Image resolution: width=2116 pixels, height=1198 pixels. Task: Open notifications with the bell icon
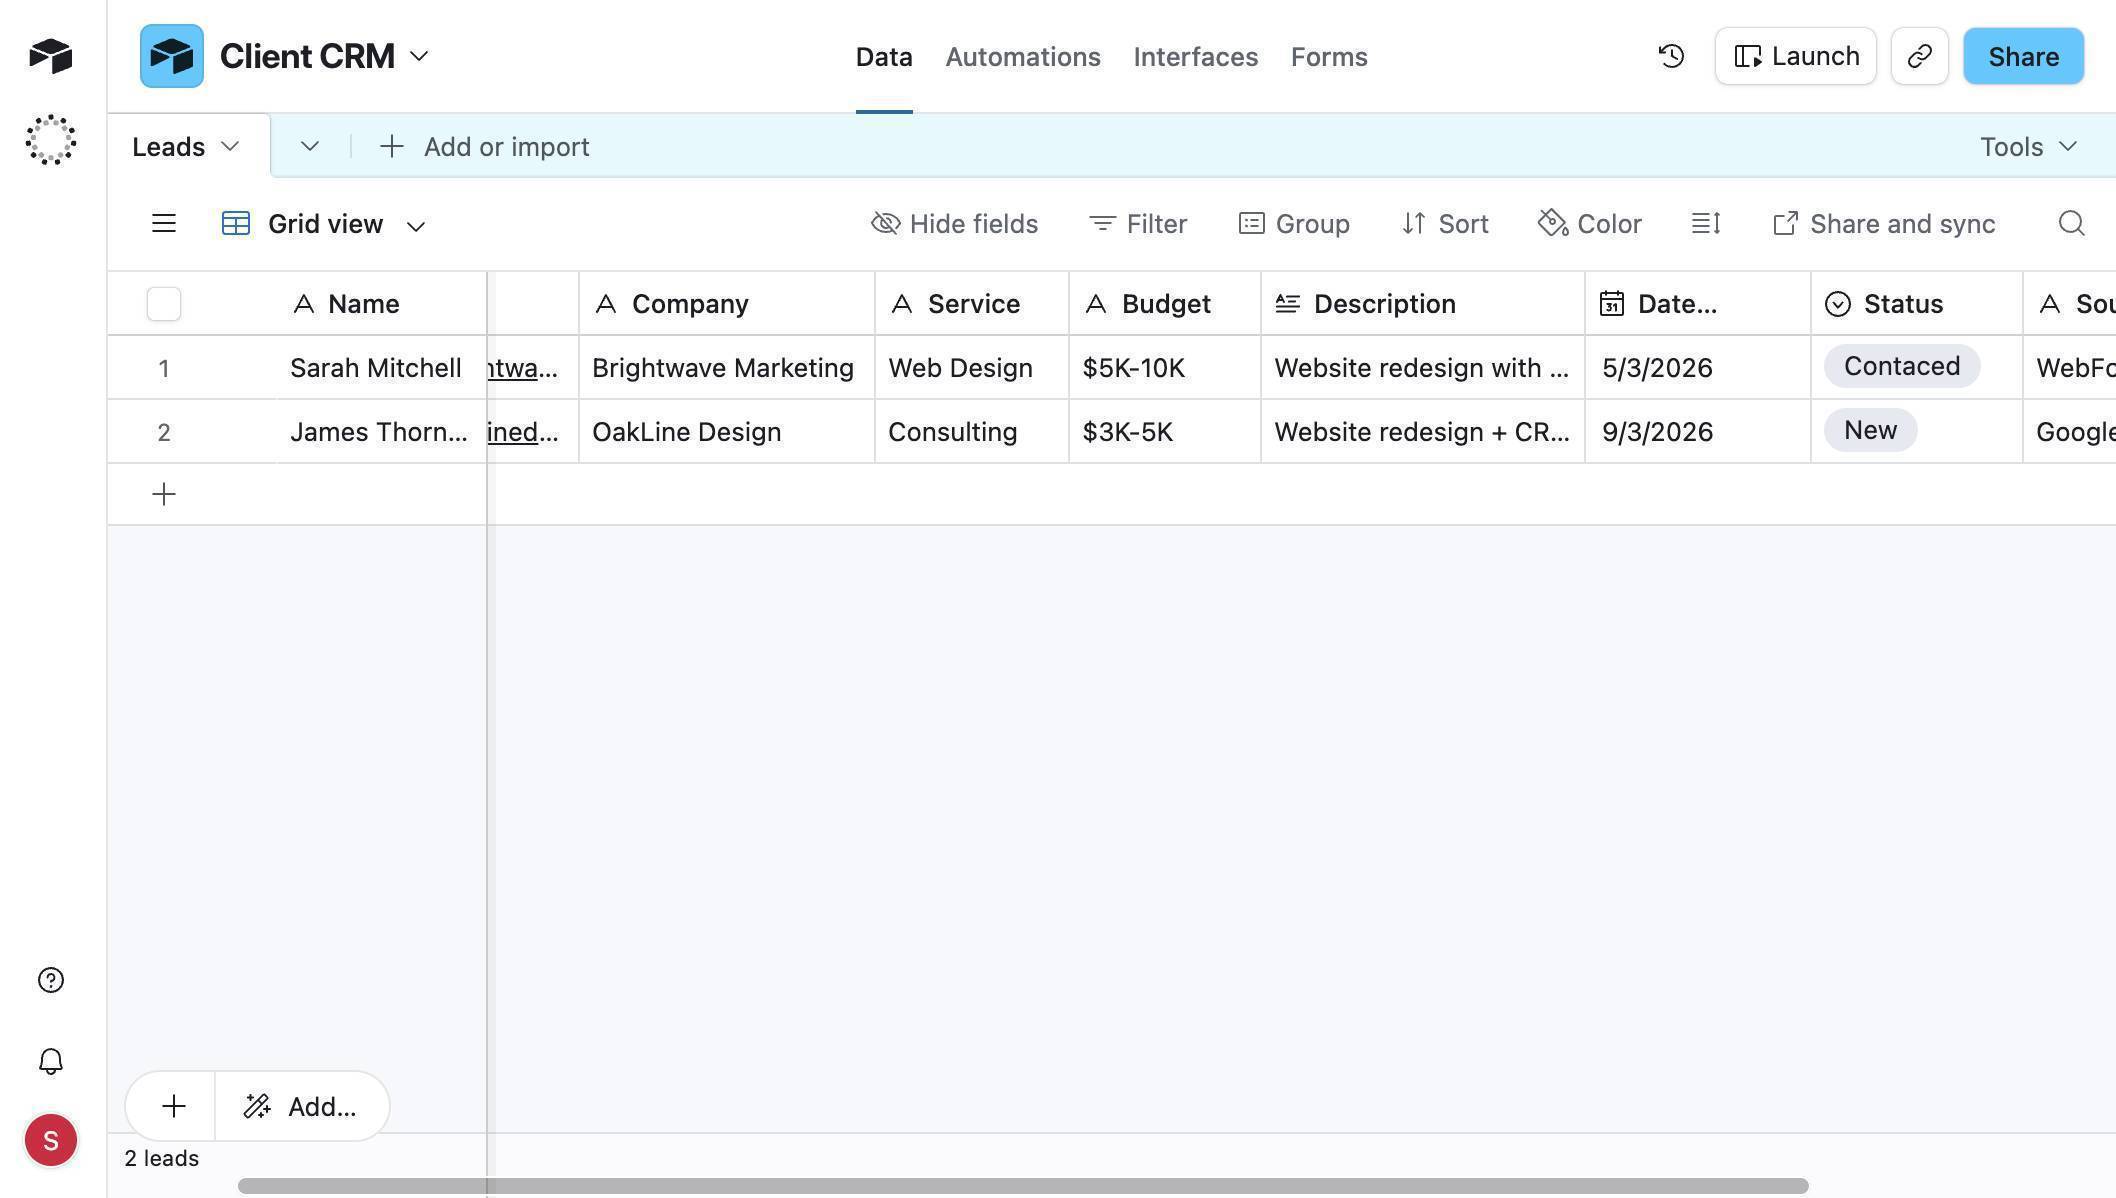point(50,1061)
